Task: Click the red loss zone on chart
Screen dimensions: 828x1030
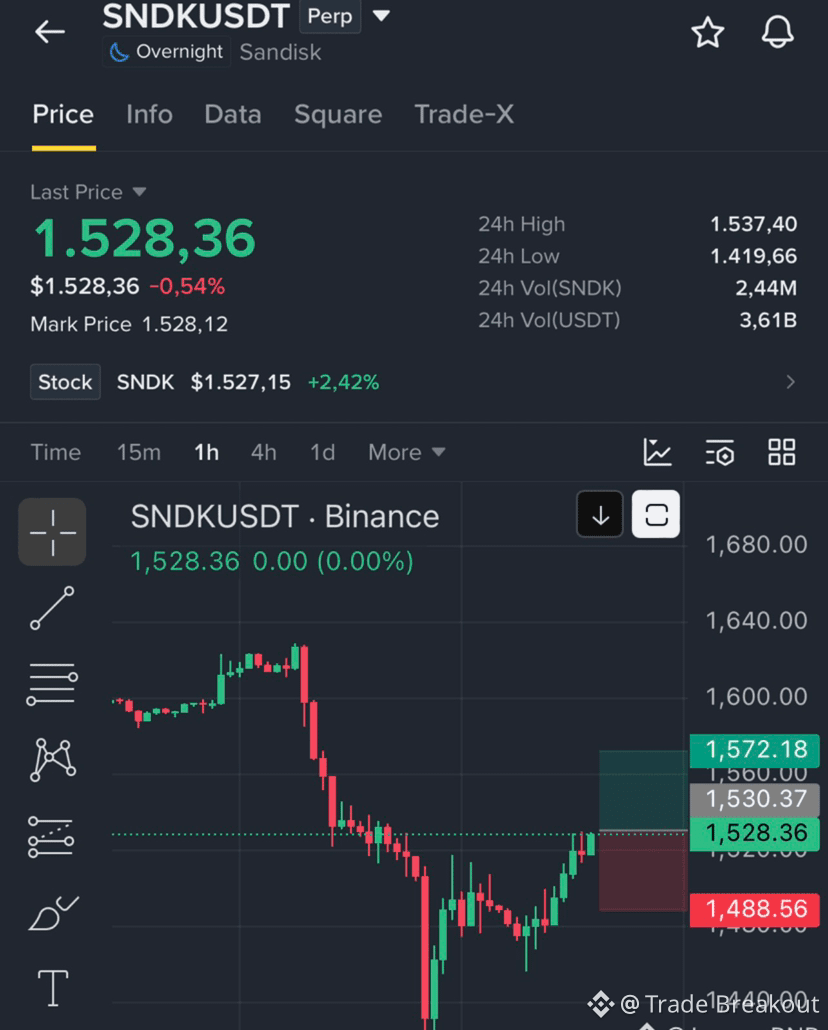Action: tap(643, 872)
